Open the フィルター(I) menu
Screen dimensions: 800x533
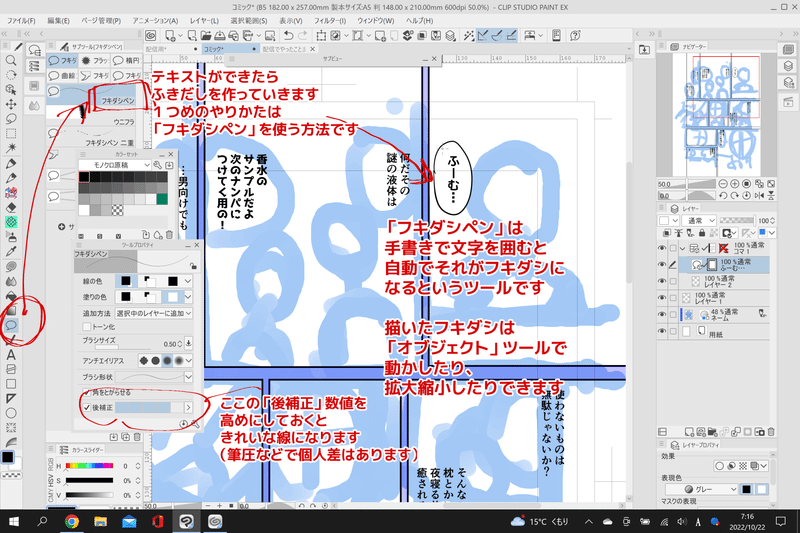(330, 20)
